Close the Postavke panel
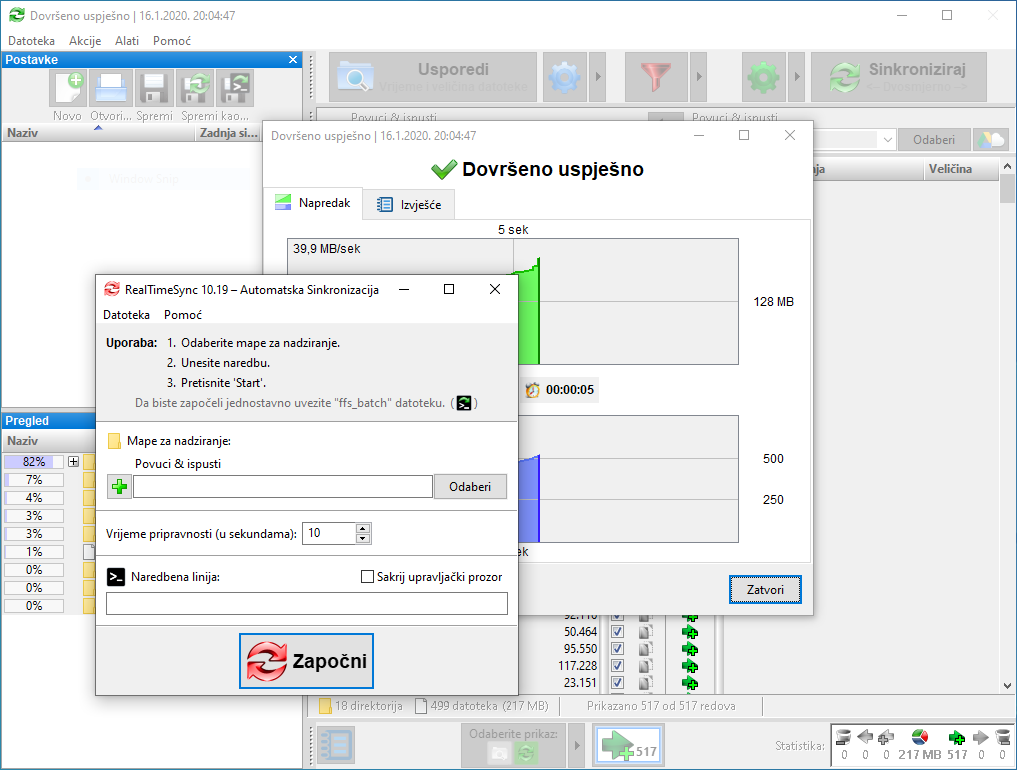The height and width of the screenshot is (770, 1017). 293,60
